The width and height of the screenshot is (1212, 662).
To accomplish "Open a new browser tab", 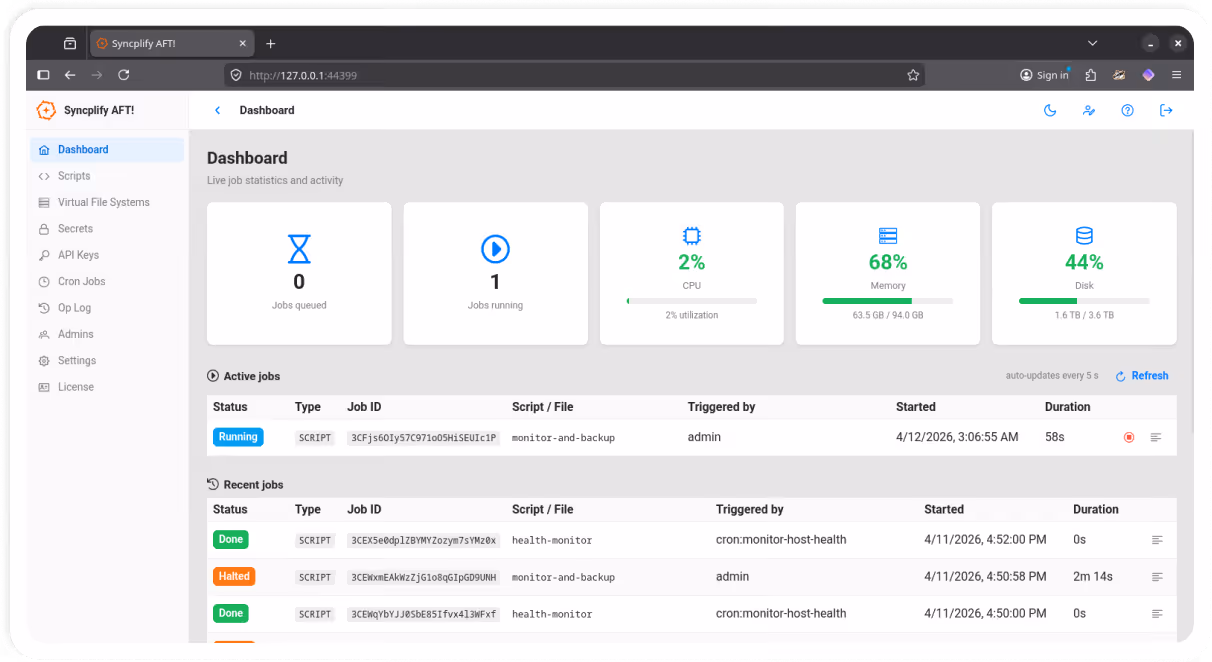I will (x=270, y=44).
